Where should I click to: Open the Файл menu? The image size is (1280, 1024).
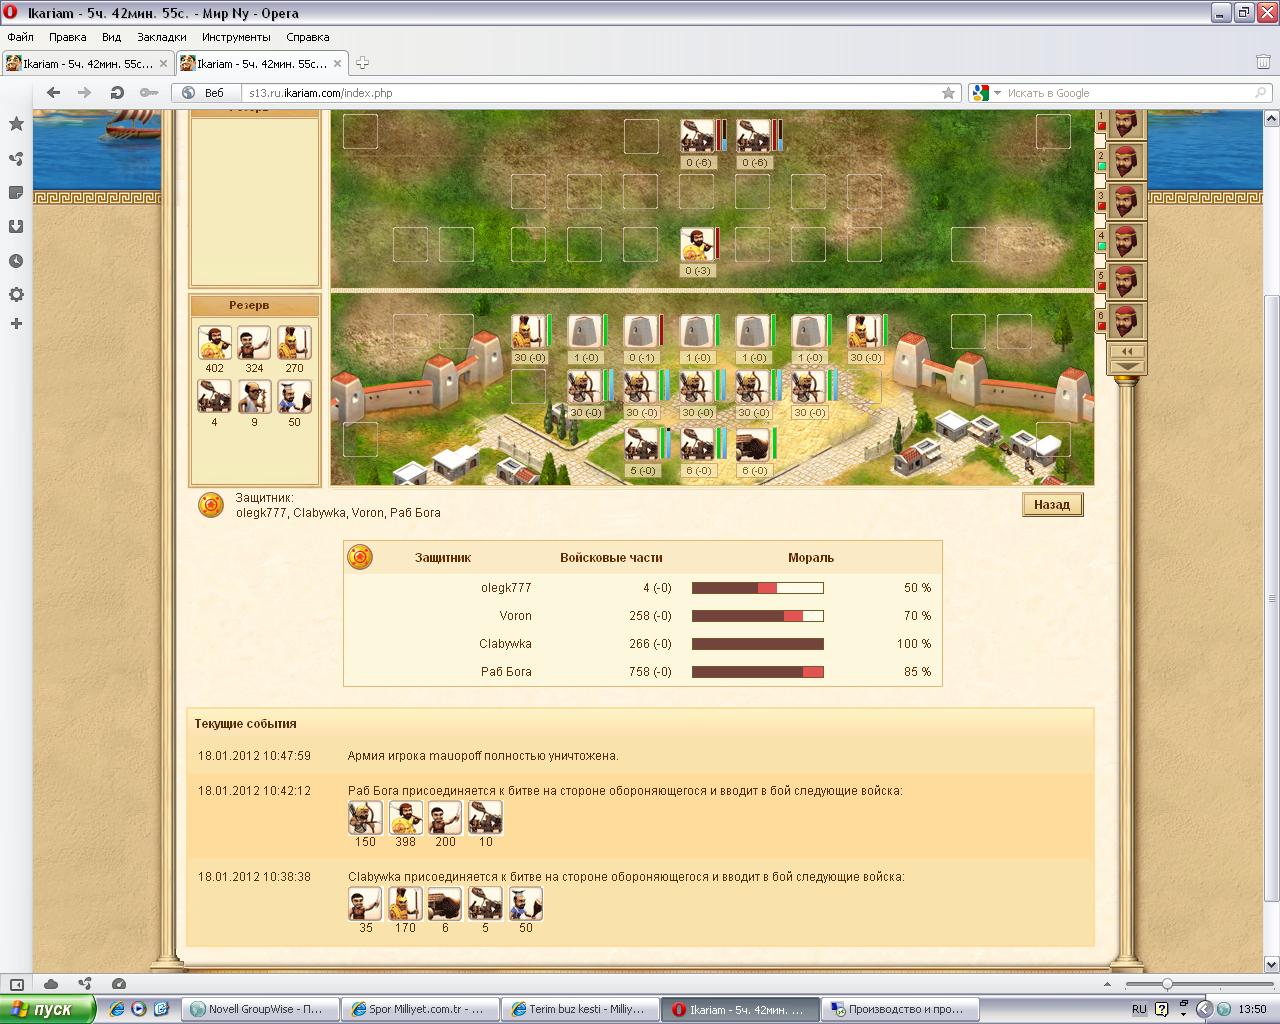(20, 37)
